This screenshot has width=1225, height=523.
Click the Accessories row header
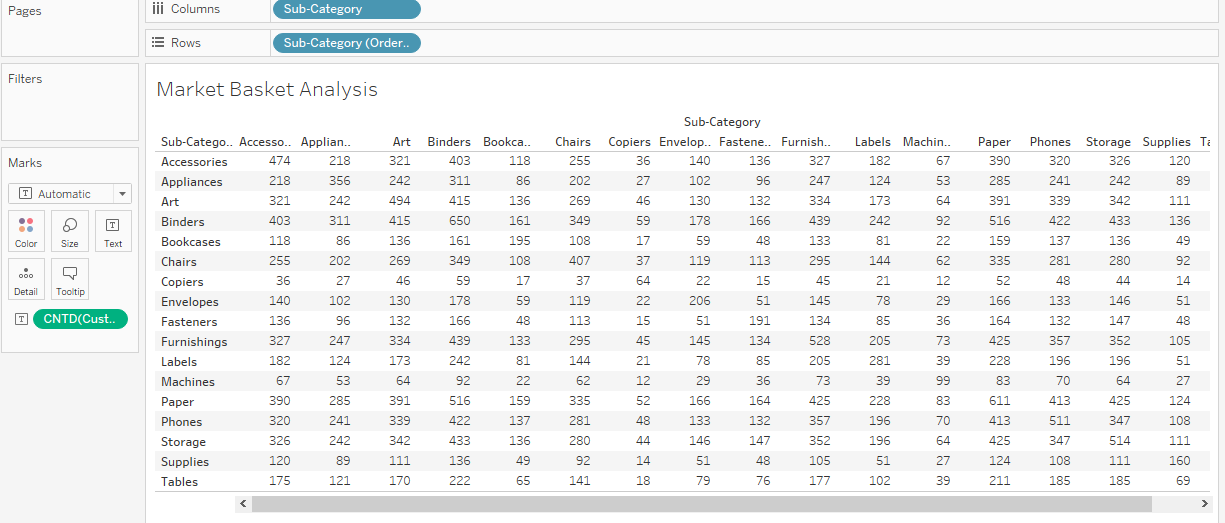tap(194, 162)
